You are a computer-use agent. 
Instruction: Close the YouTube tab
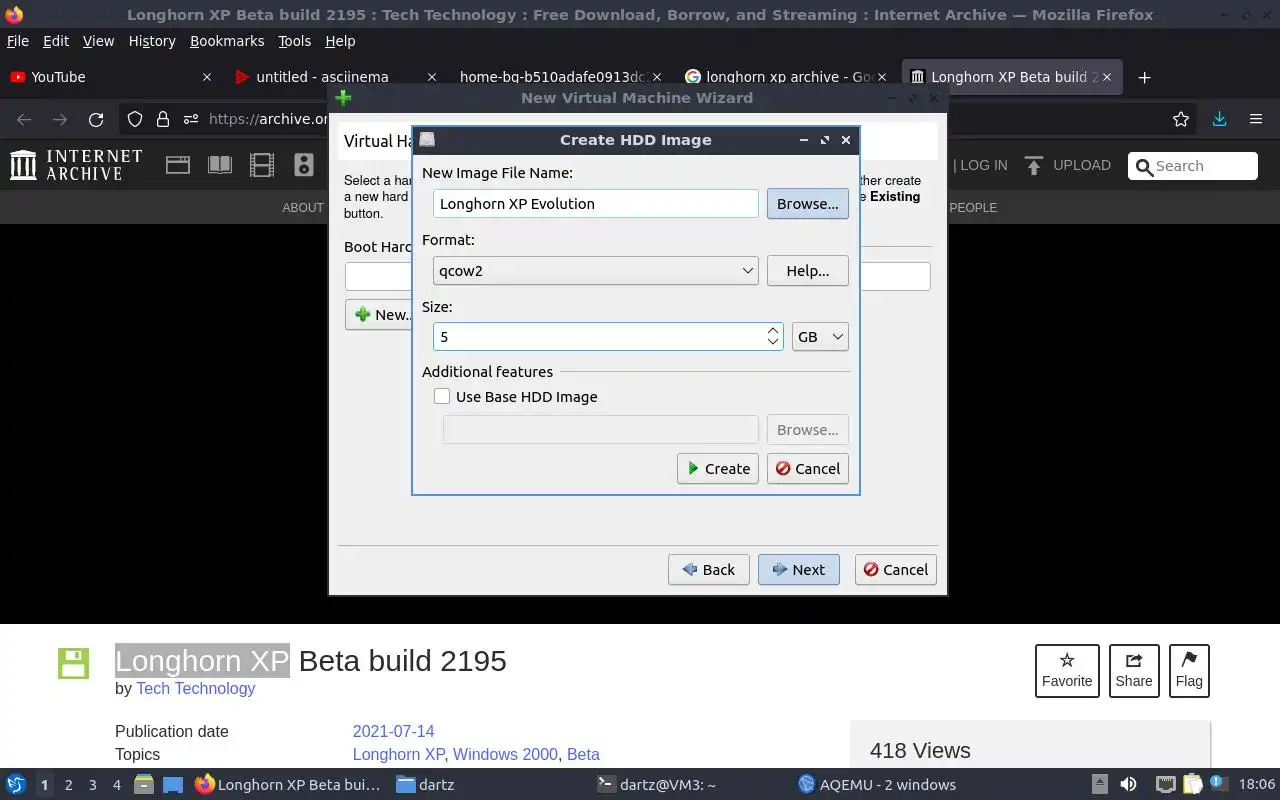click(x=207, y=77)
